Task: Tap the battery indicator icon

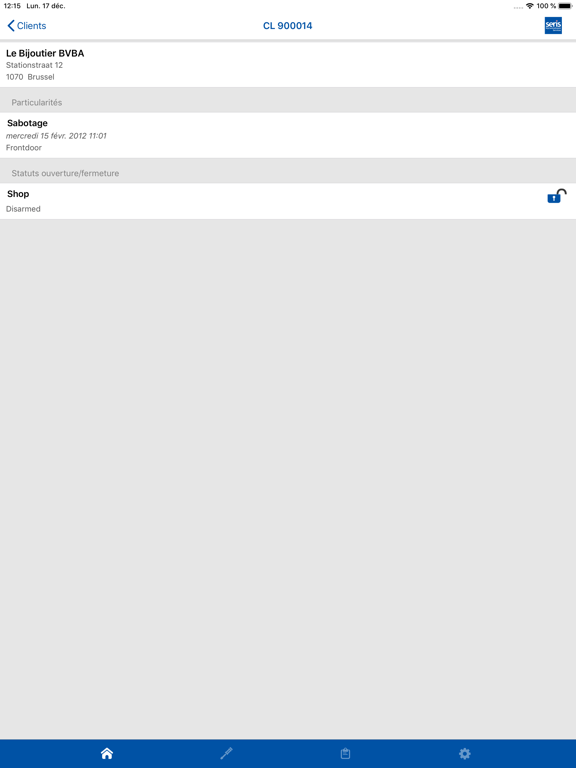Action: click(x=565, y=6)
